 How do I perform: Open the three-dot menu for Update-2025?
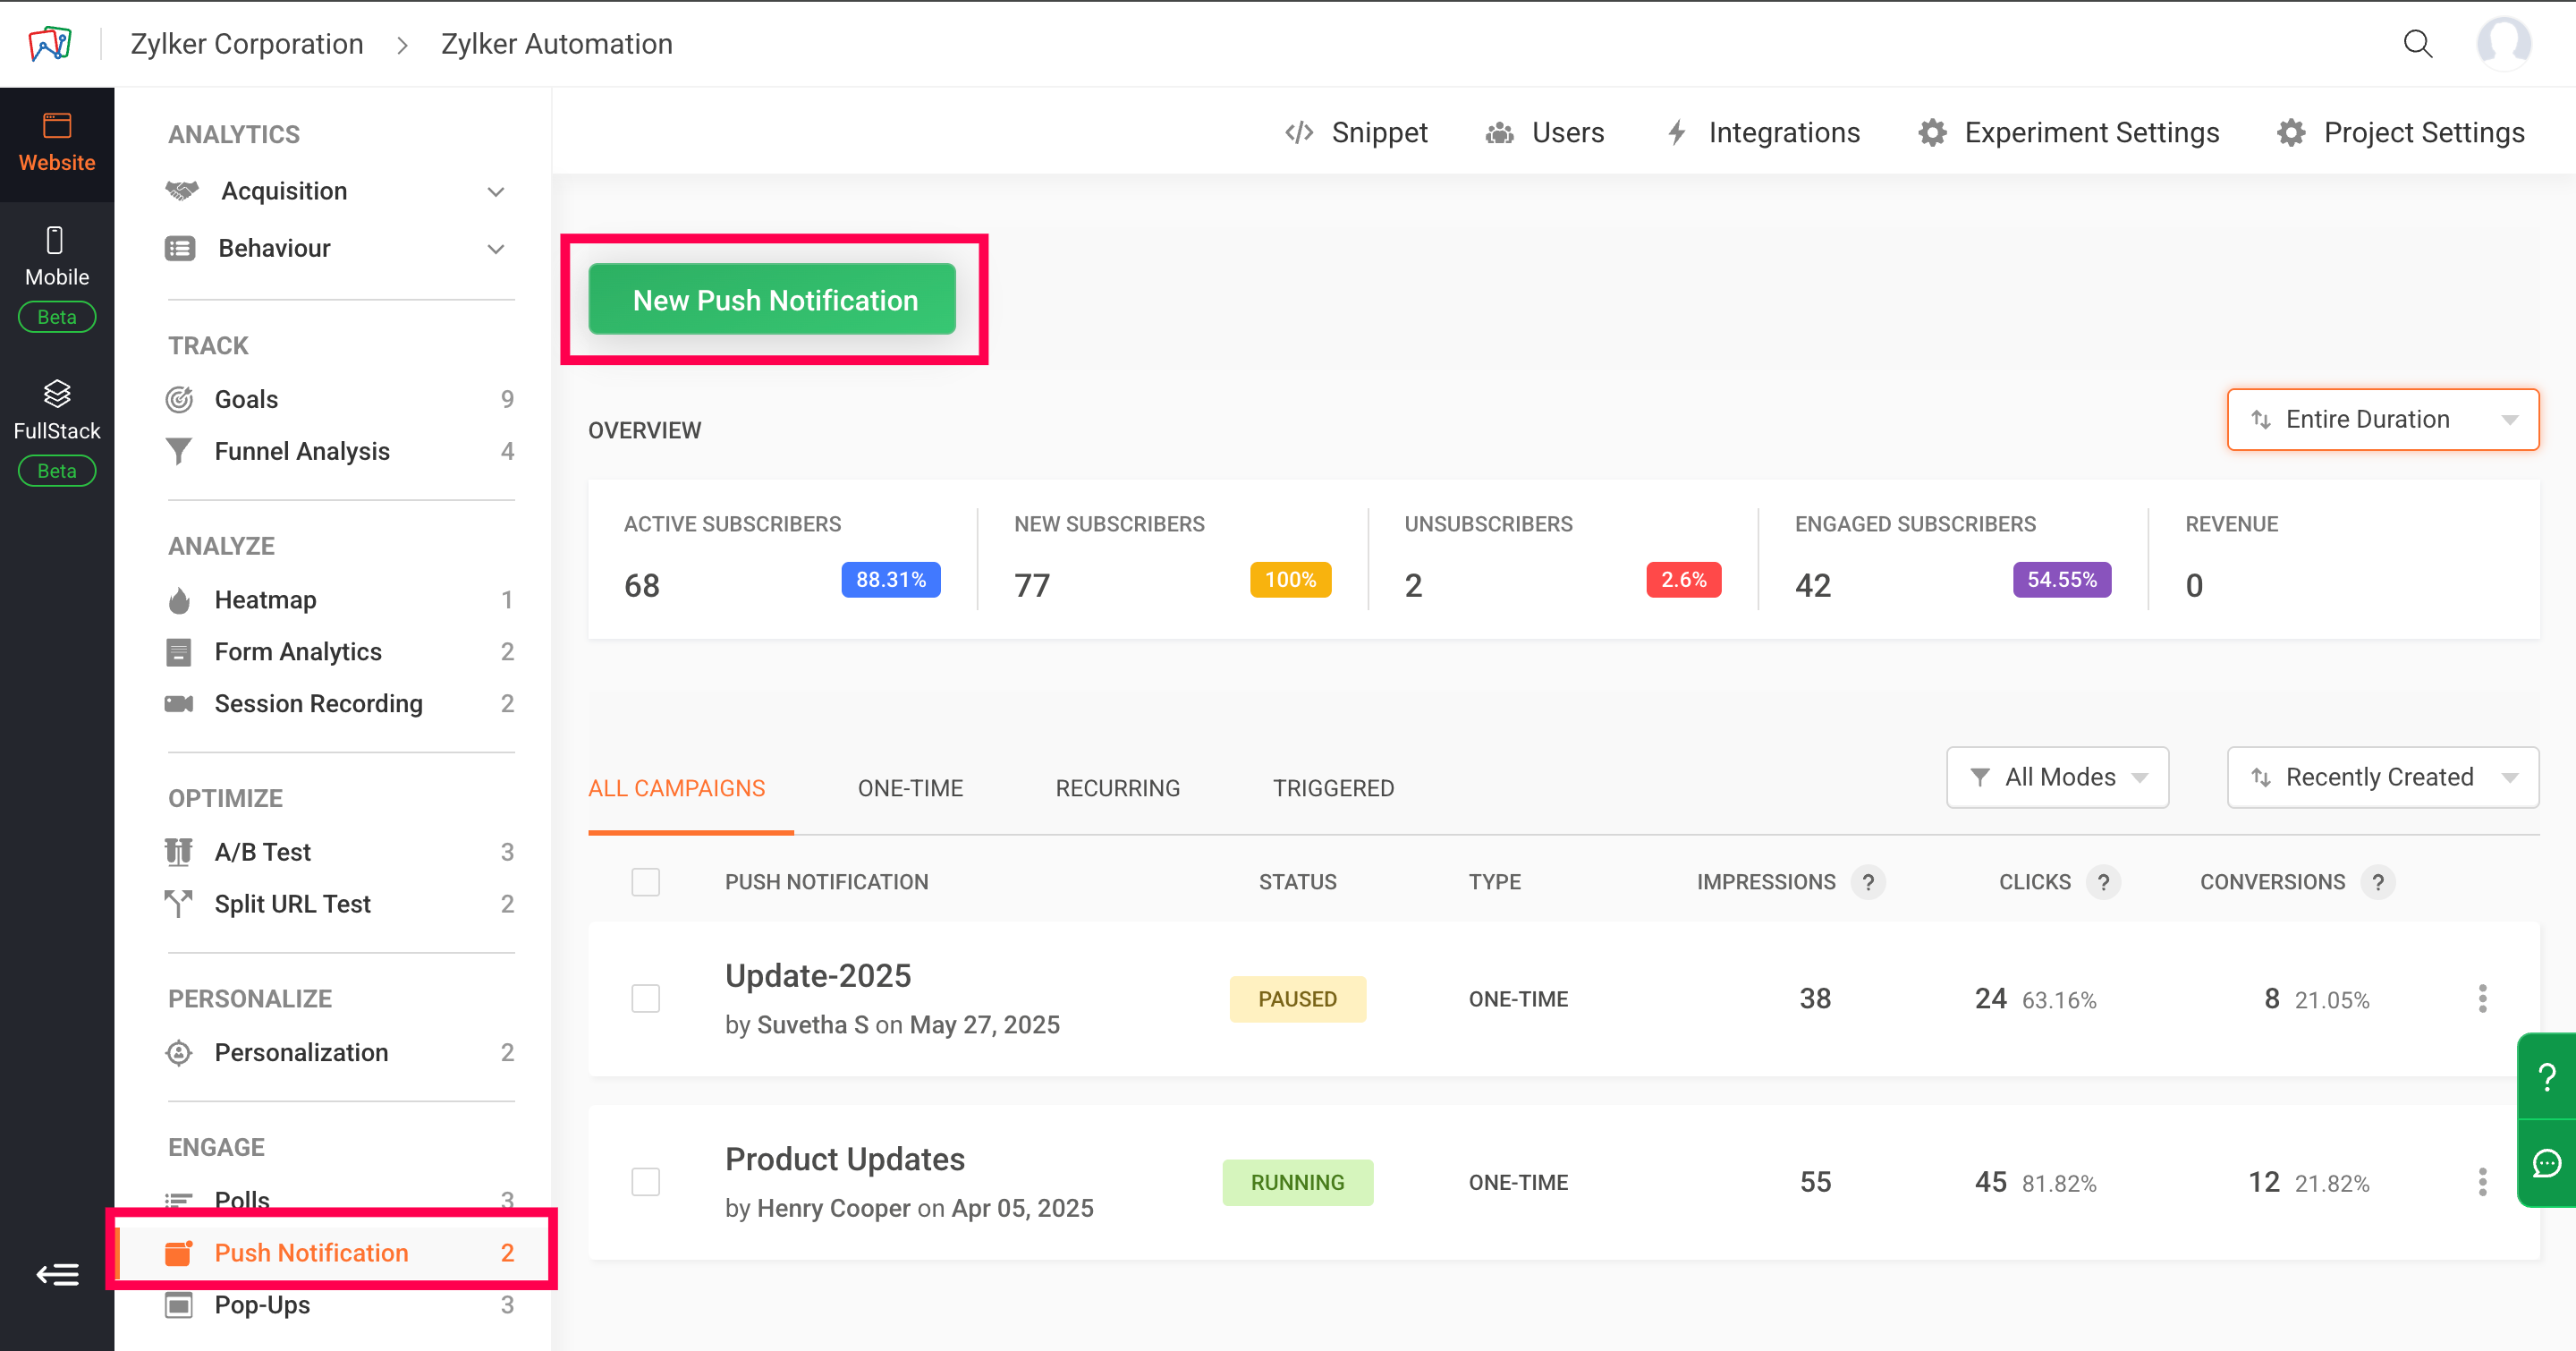pos(2482,998)
